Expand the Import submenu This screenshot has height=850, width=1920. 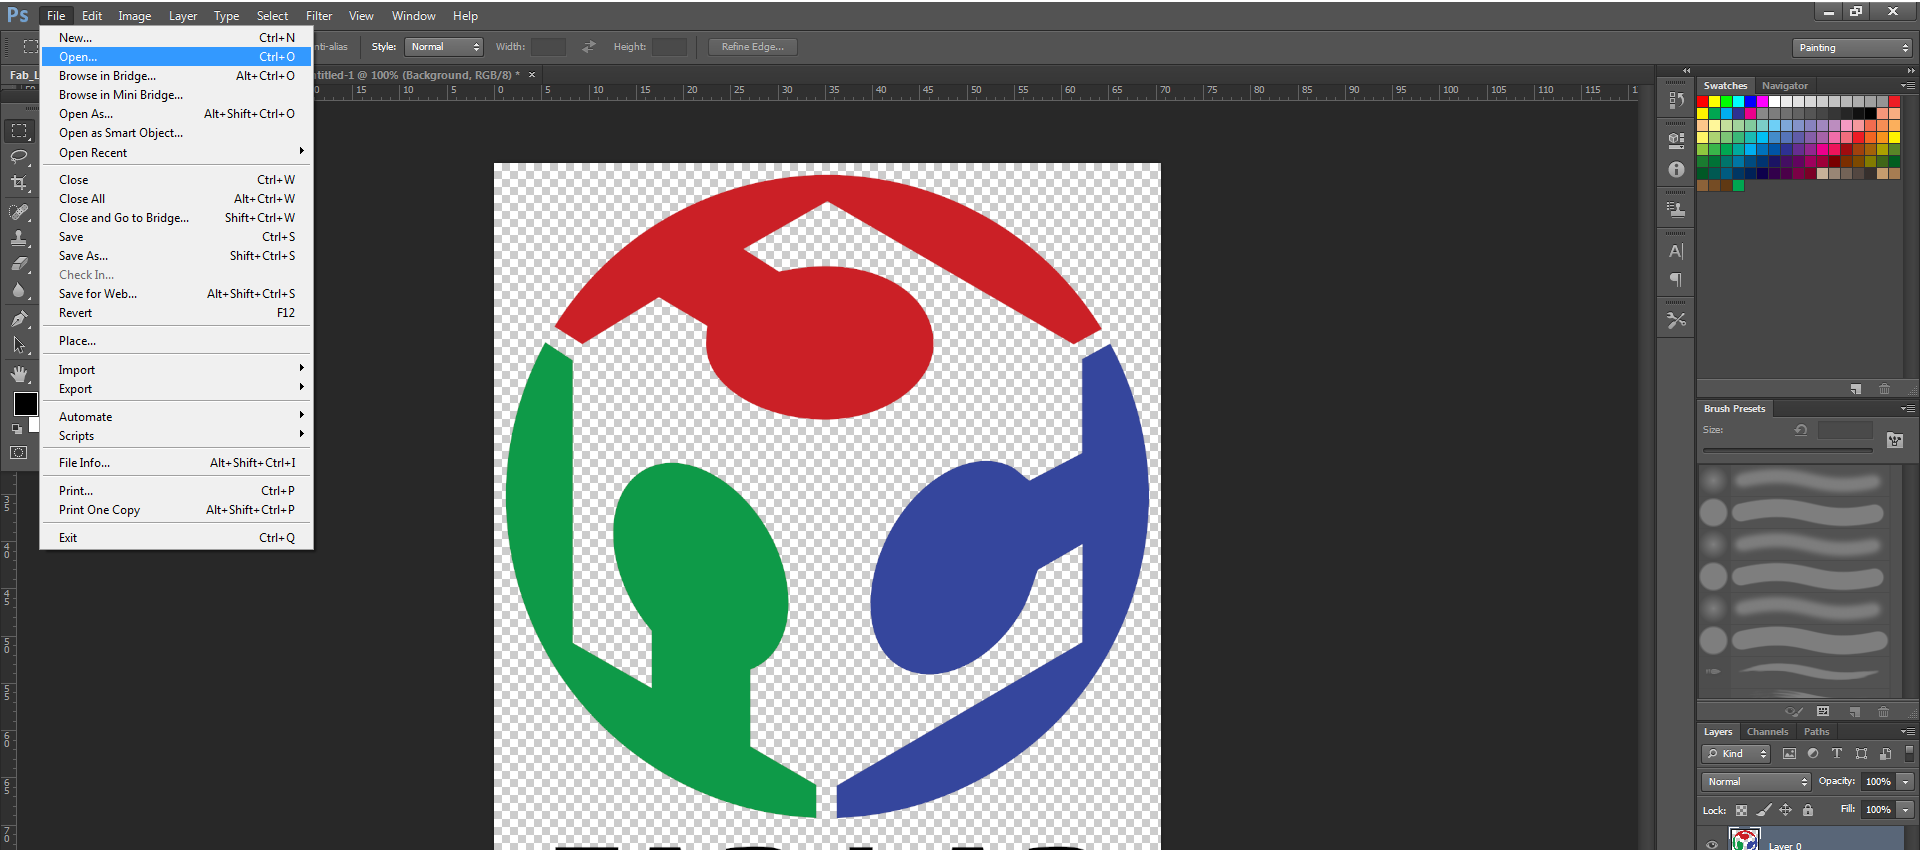(x=176, y=370)
